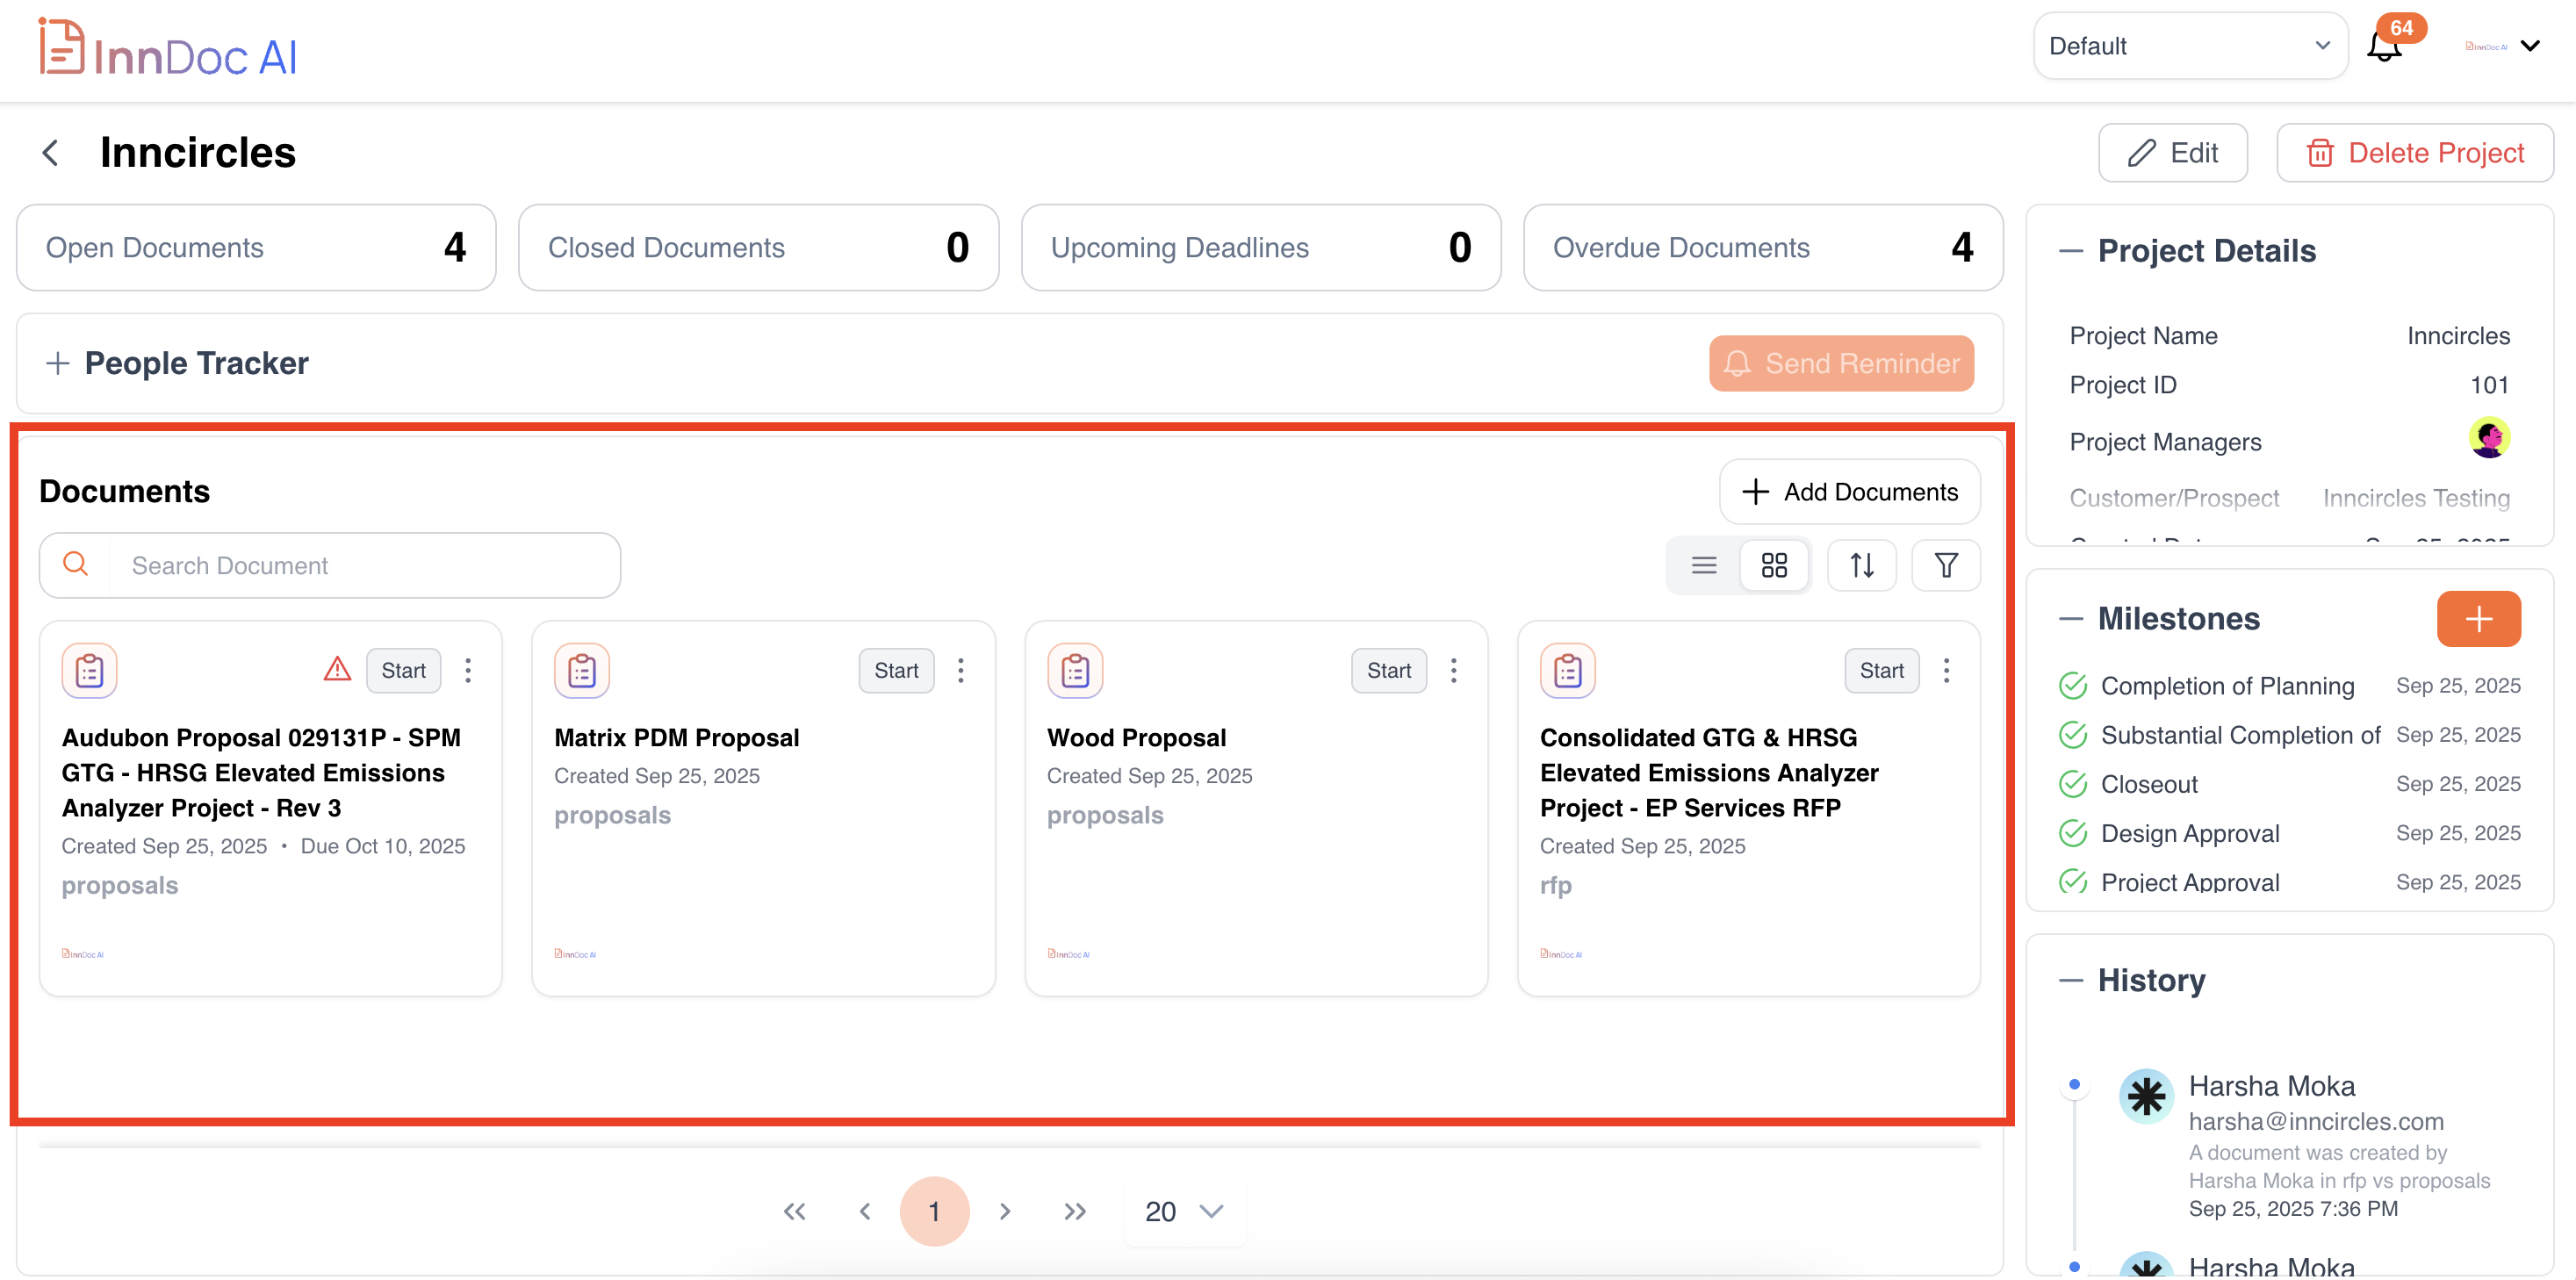Open the page size 20 dropdown
This screenshot has height=1280, width=2576.
[1183, 1211]
